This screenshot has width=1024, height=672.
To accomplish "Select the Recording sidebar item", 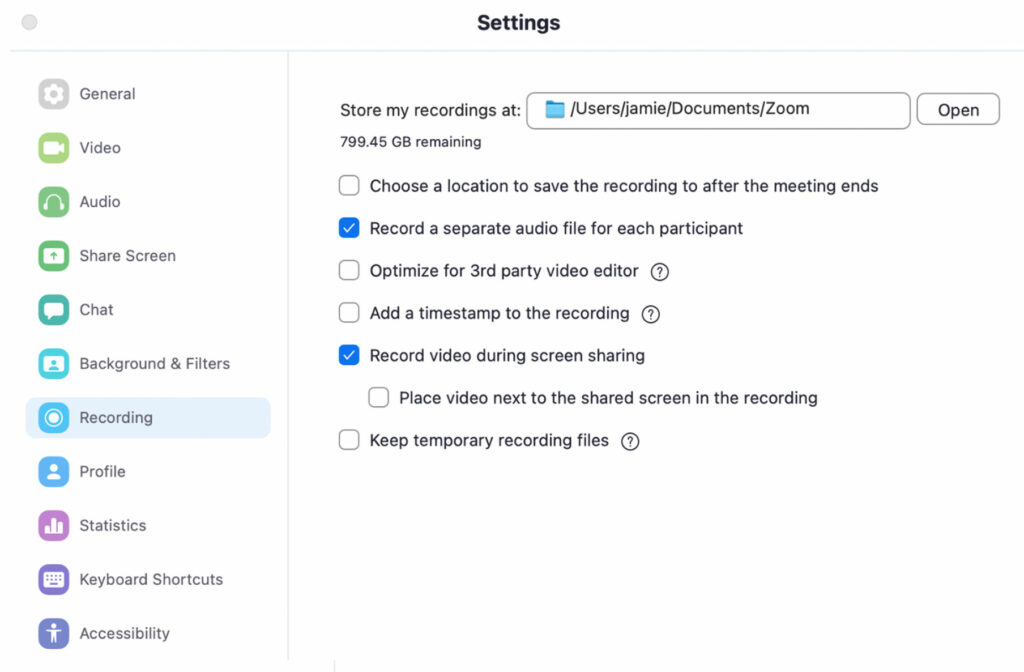I will coord(148,417).
